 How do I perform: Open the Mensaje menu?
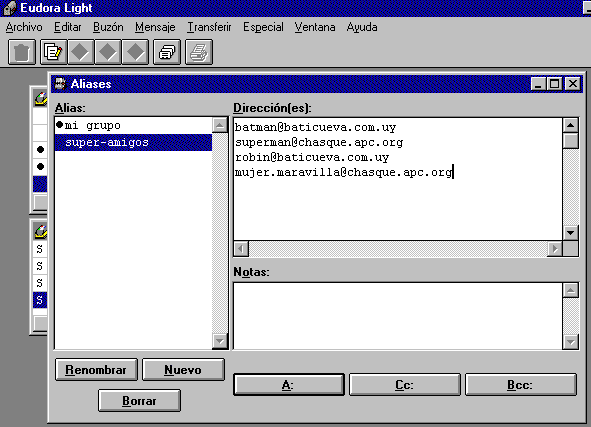click(x=155, y=27)
